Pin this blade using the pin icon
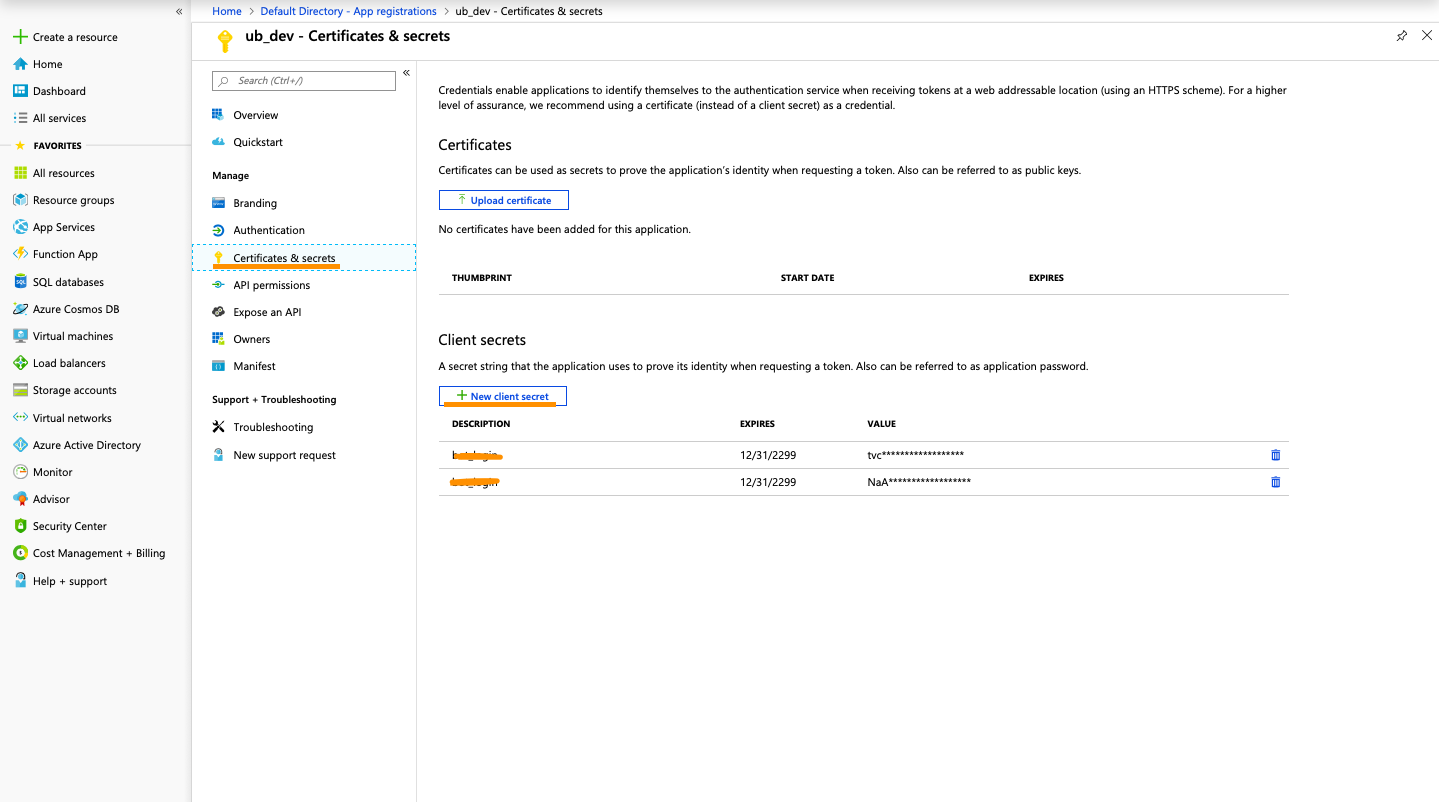1439x802 pixels. click(x=1401, y=36)
